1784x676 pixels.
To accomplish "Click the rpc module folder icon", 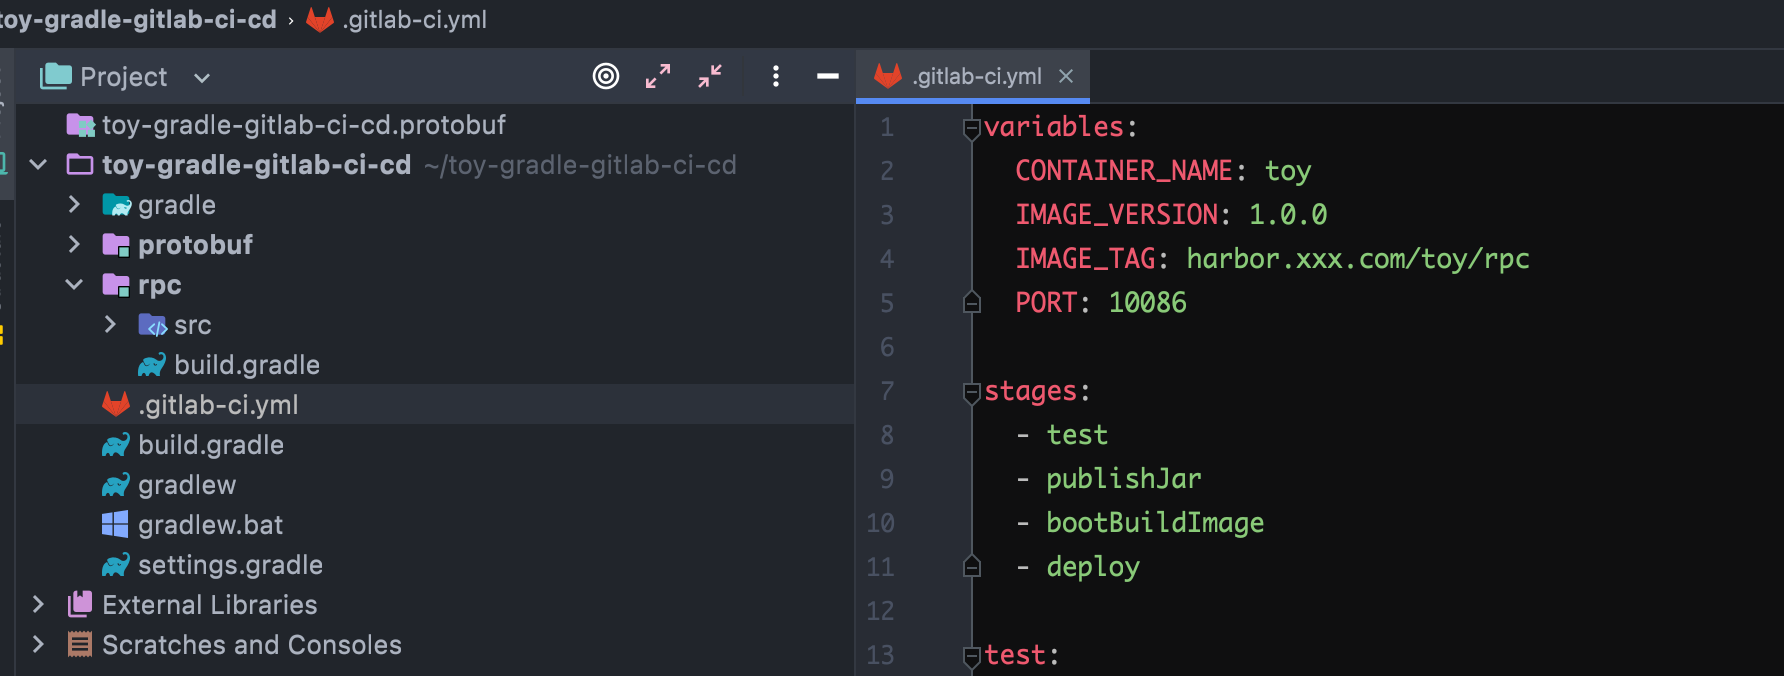I will [x=116, y=285].
